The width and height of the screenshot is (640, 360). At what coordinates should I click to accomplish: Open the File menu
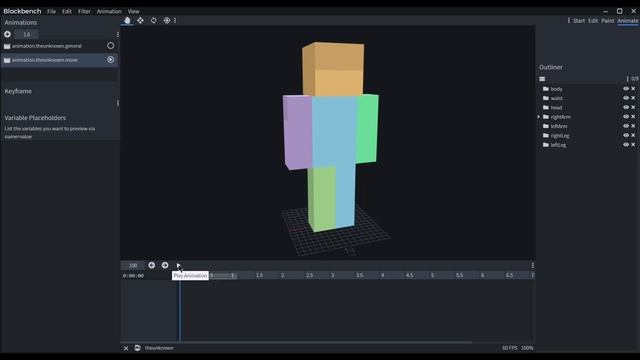click(x=51, y=11)
